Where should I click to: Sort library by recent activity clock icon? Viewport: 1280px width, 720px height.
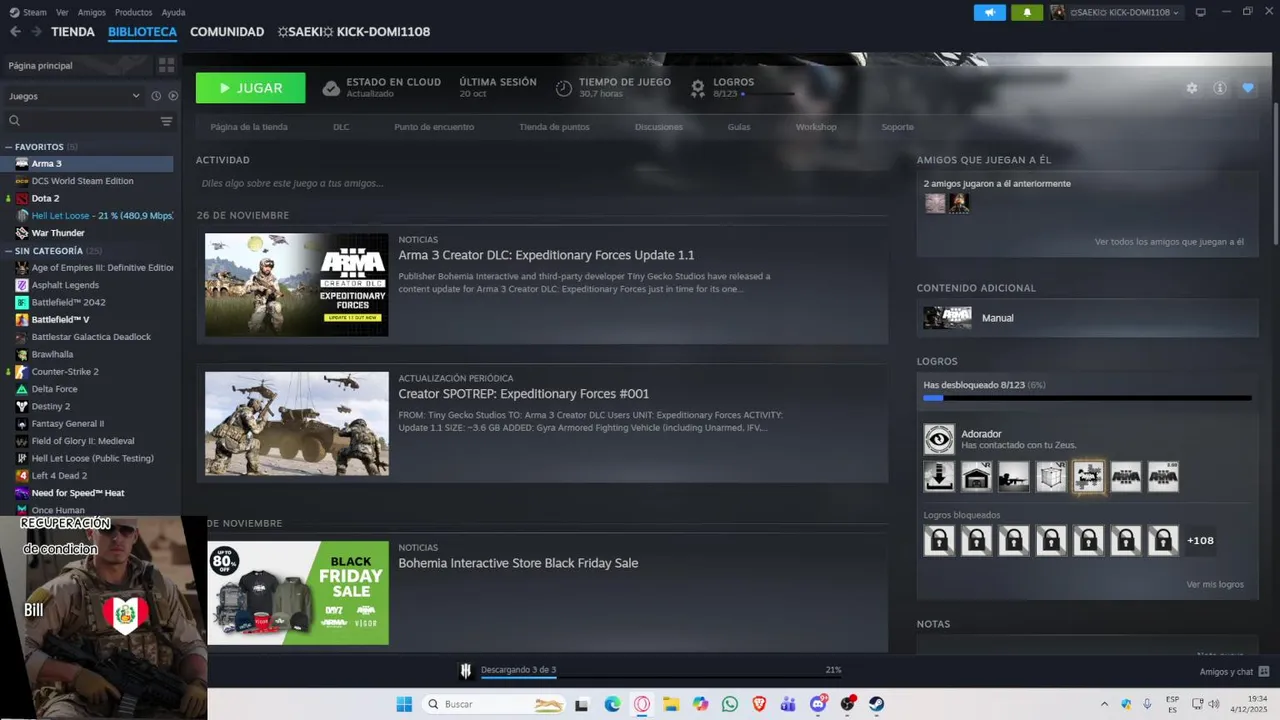point(156,96)
